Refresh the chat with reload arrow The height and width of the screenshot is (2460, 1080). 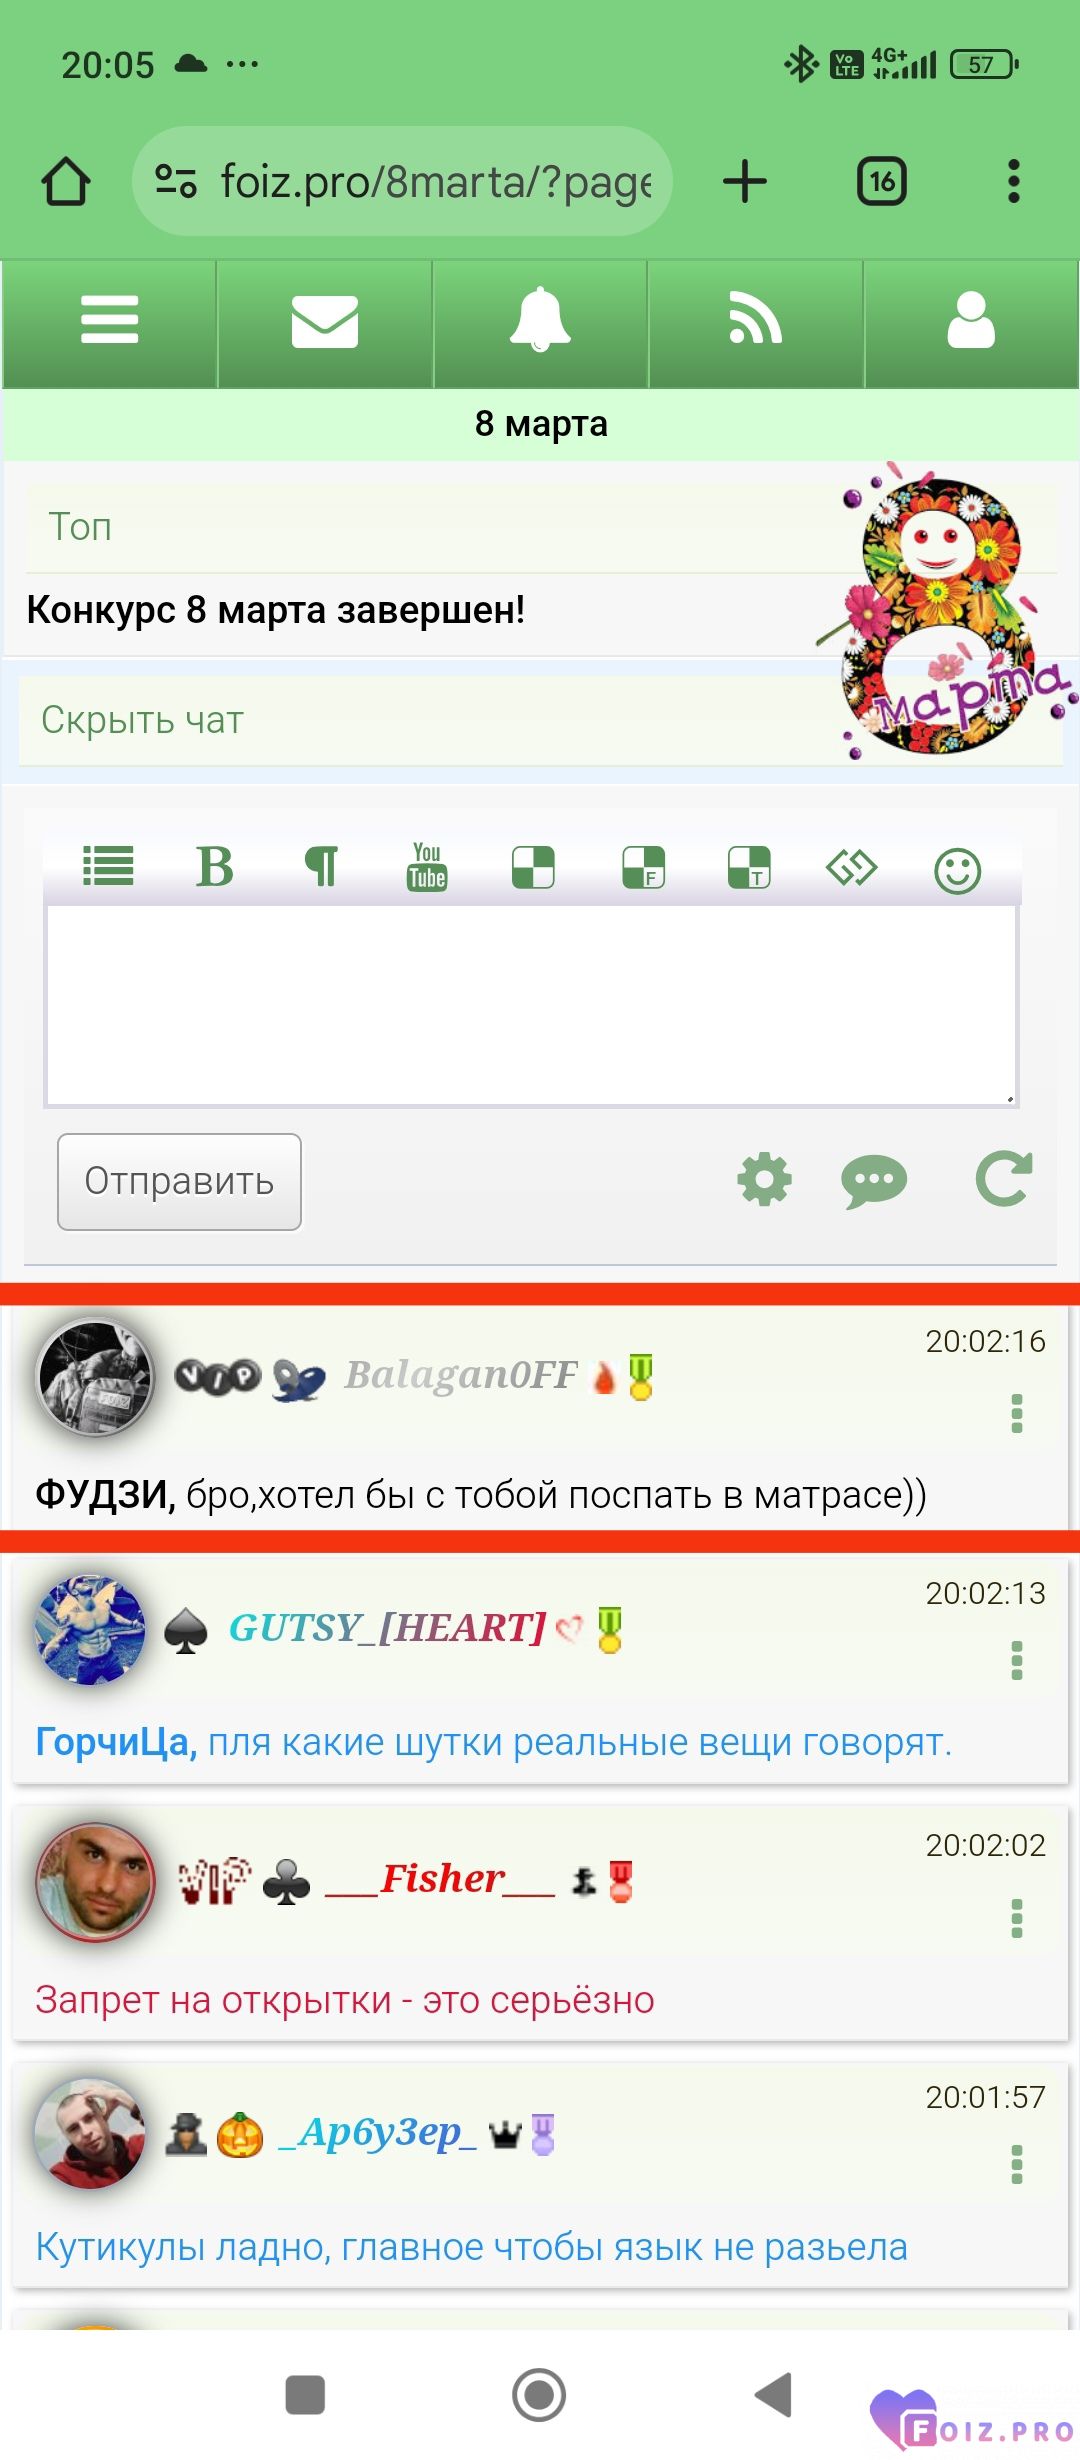click(1003, 1180)
